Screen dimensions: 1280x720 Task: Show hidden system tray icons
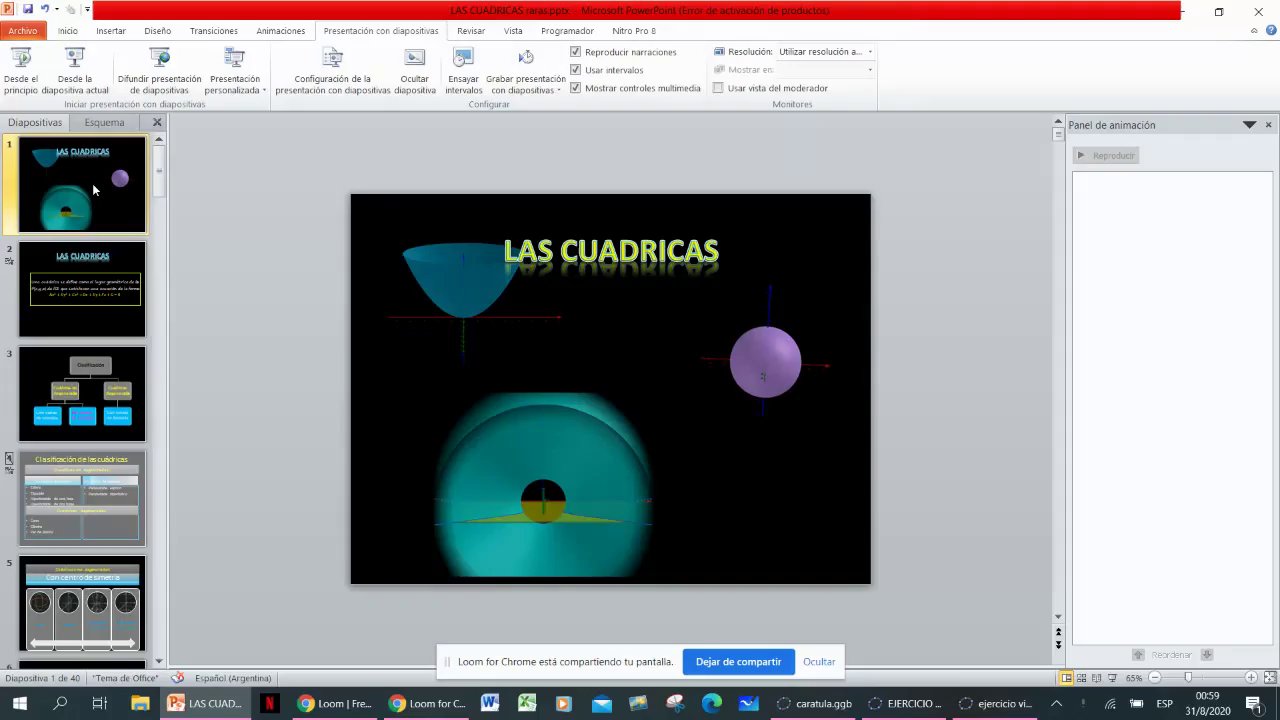point(1056,703)
